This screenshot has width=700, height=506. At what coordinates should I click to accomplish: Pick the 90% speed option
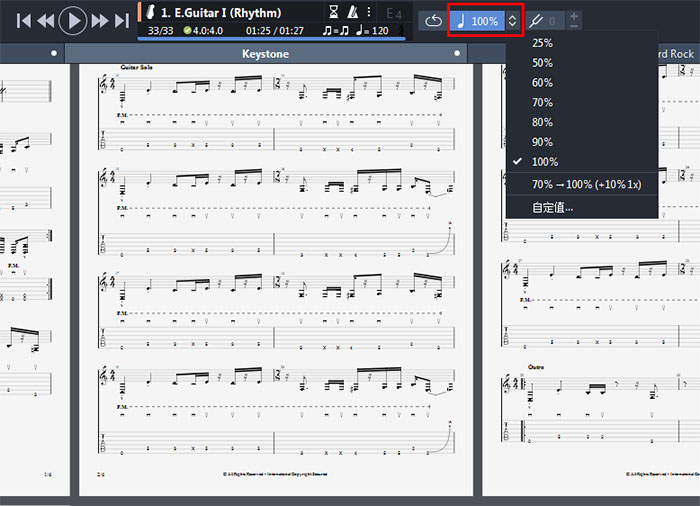coord(543,142)
